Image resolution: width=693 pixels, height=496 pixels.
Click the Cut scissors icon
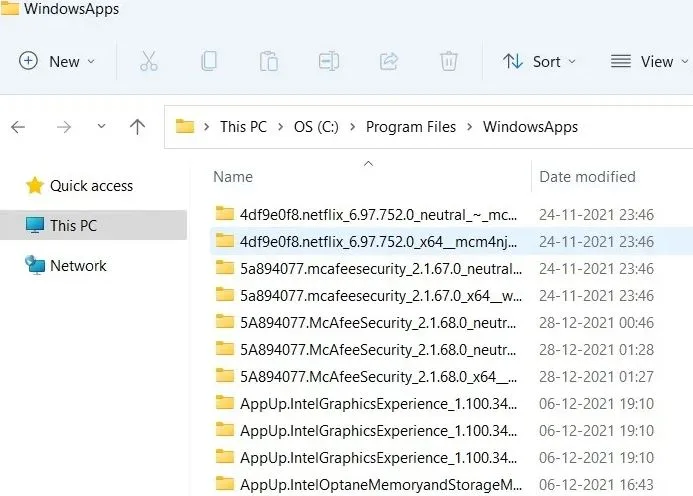click(x=148, y=61)
